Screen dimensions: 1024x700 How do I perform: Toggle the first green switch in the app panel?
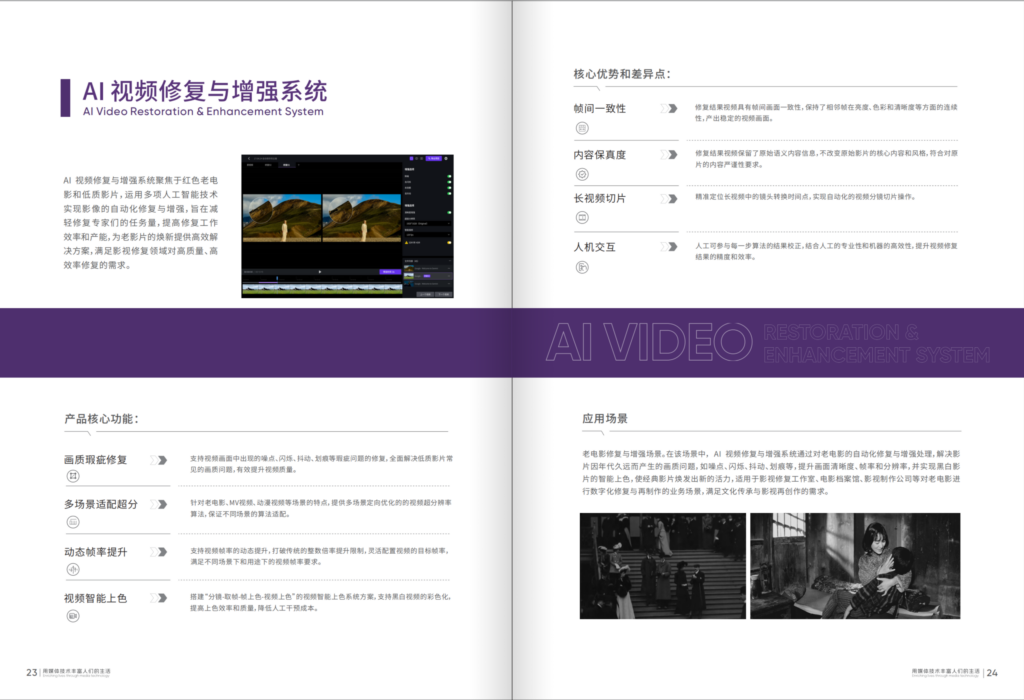[448, 178]
